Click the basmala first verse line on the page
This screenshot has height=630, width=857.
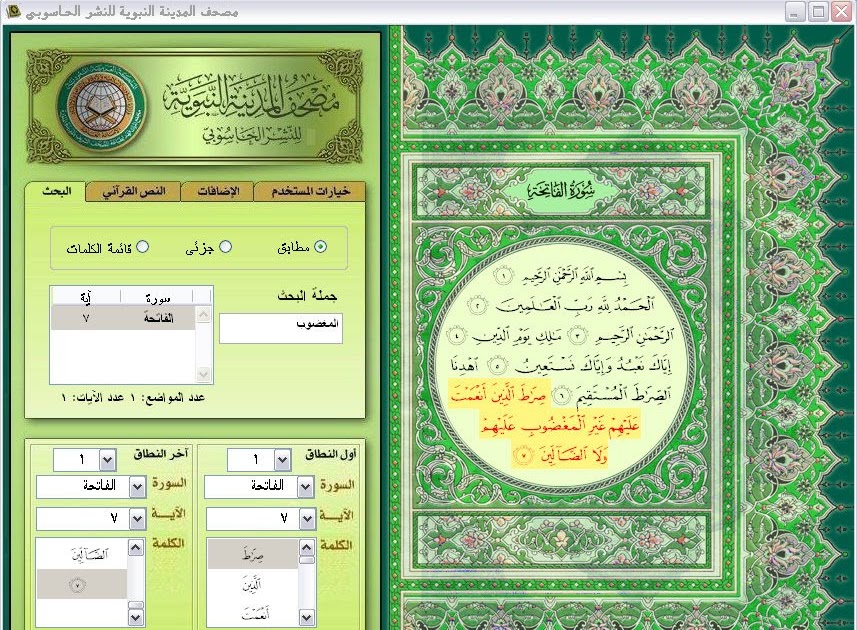click(574, 275)
